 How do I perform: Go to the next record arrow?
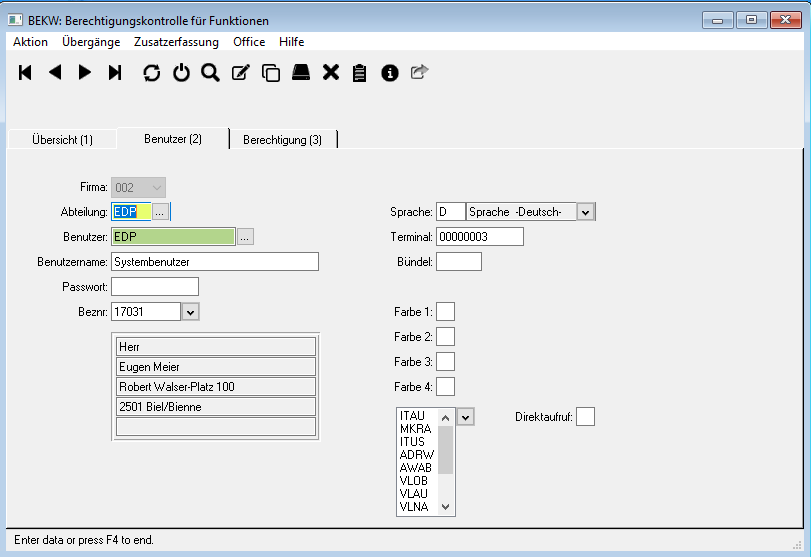coord(85,72)
